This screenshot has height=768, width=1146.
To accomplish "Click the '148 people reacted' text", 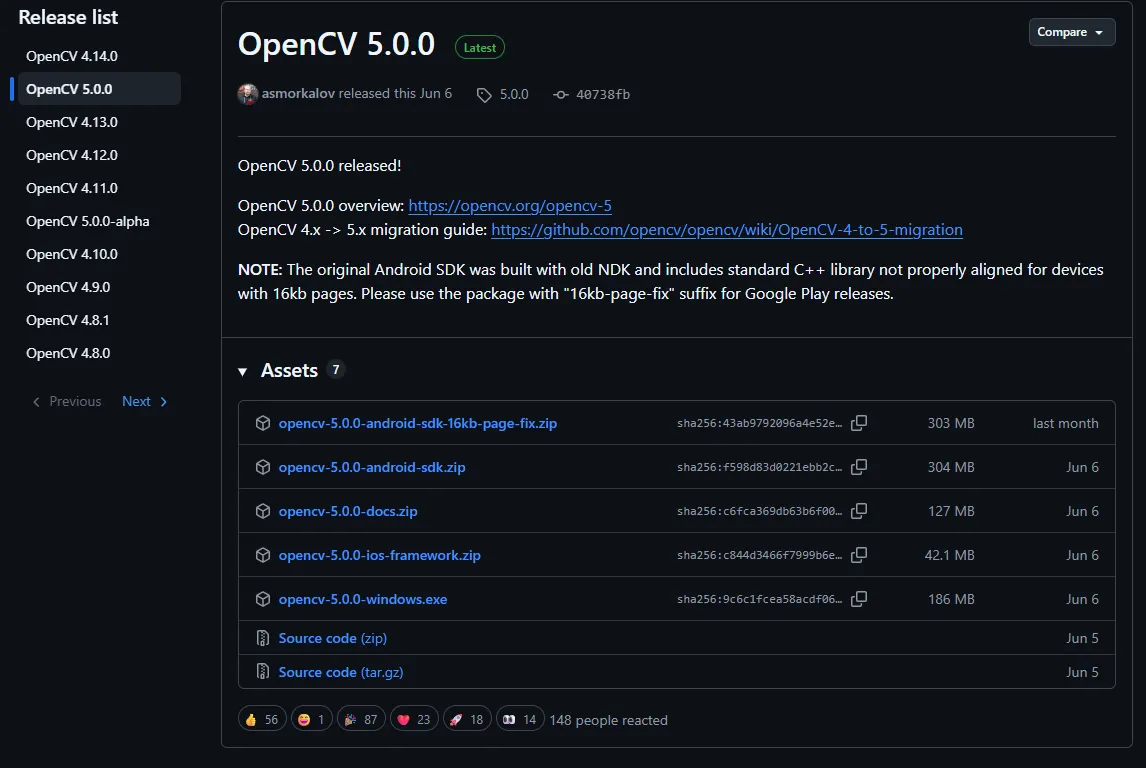I will 608,720.
